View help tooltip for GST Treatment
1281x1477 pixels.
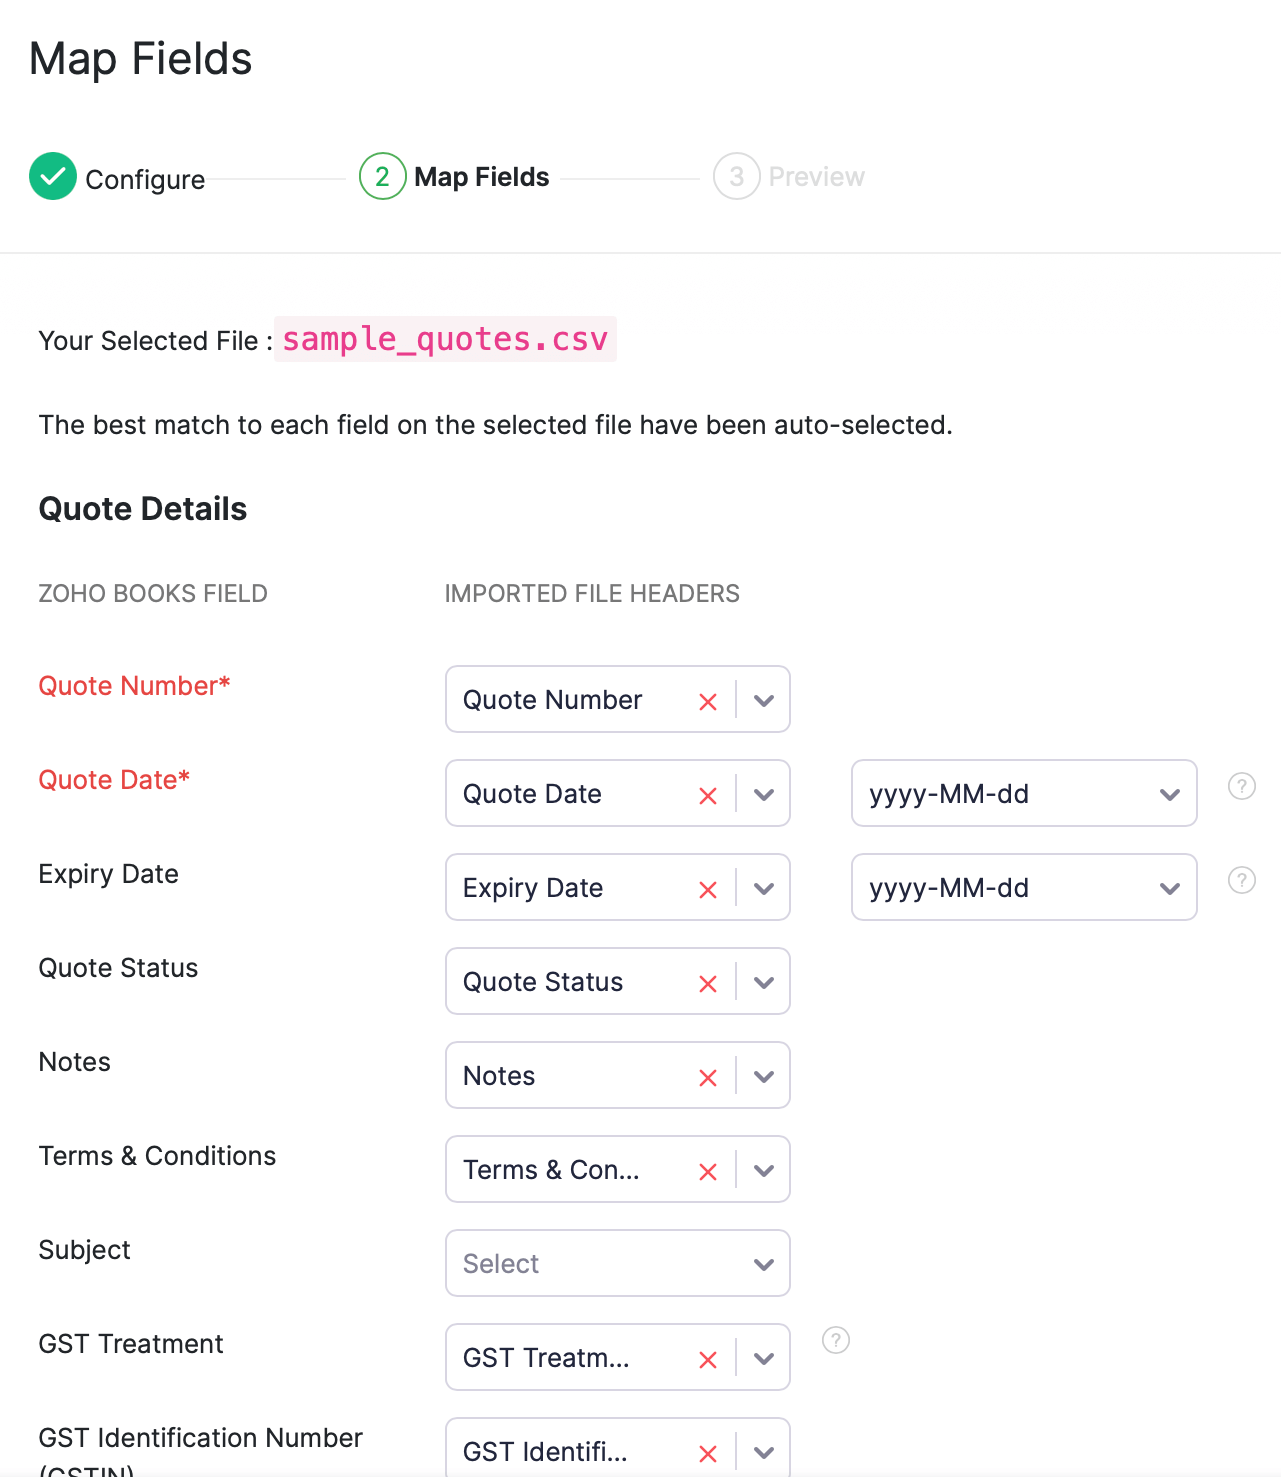(x=836, y=1340)
